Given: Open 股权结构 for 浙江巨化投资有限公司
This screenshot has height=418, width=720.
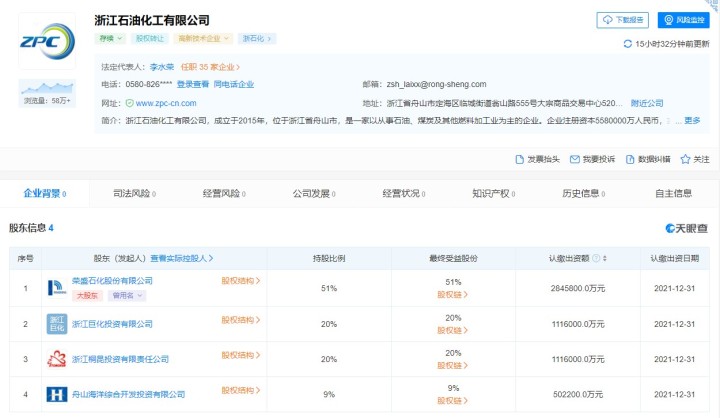Looking at the screenshot, I should (241, 320).
